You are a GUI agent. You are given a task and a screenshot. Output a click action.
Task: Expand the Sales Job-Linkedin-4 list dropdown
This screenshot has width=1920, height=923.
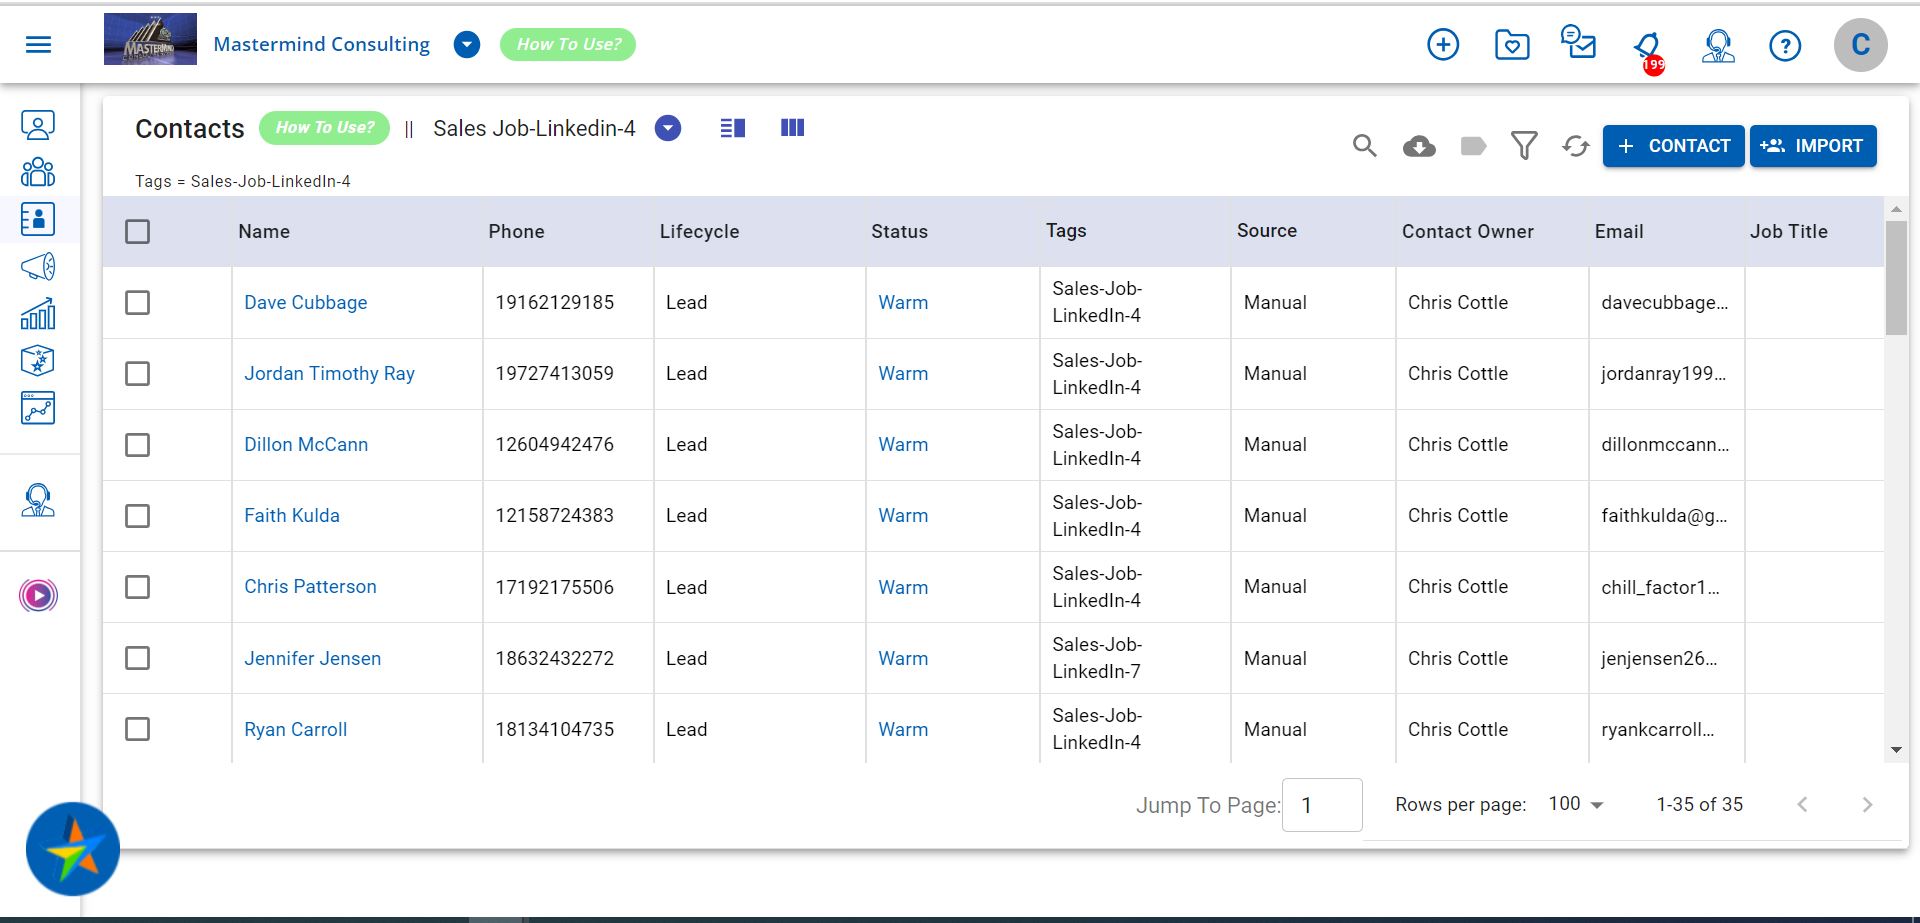coord(668,128)
